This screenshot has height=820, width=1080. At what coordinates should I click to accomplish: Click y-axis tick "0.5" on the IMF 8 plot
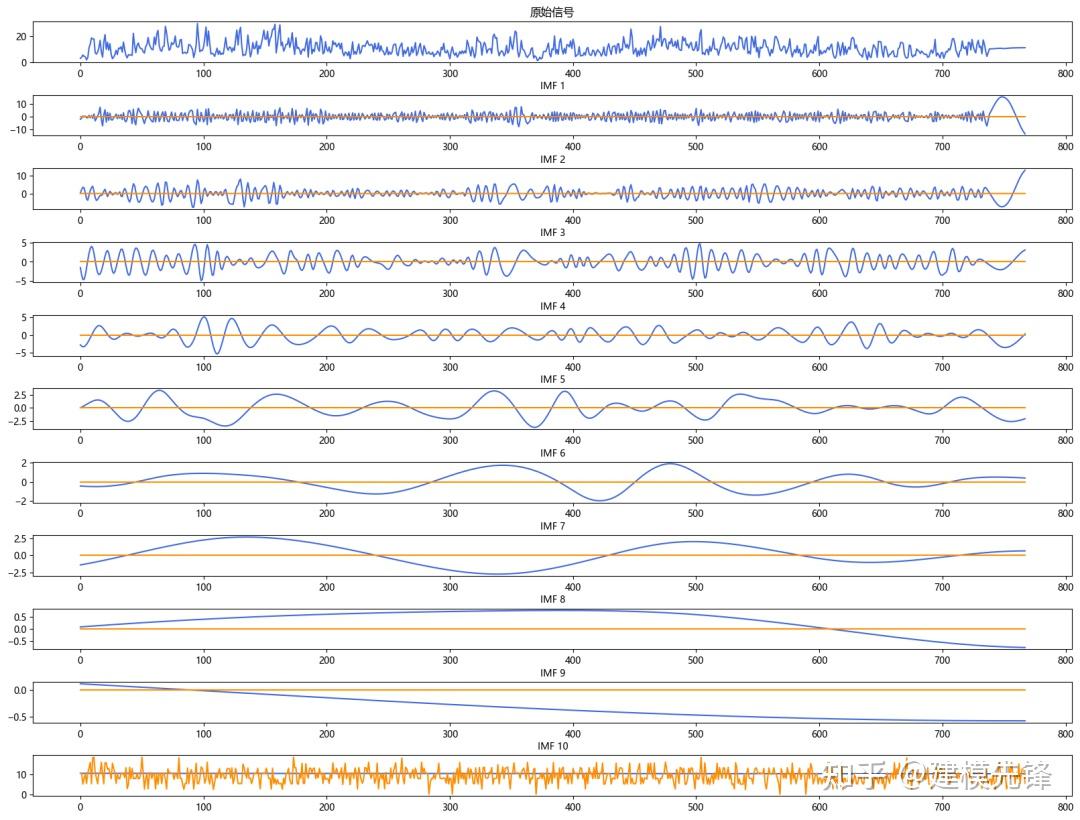(x=21, y=617)
